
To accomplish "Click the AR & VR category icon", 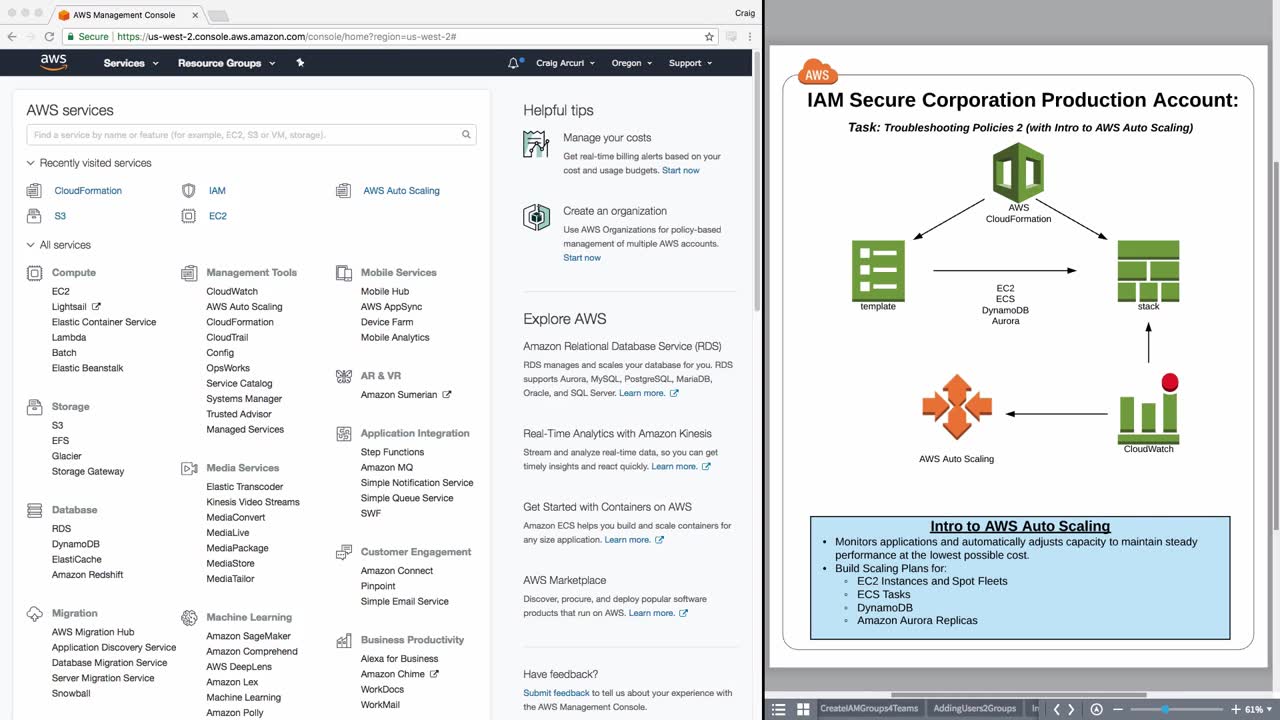I will 344,376.
